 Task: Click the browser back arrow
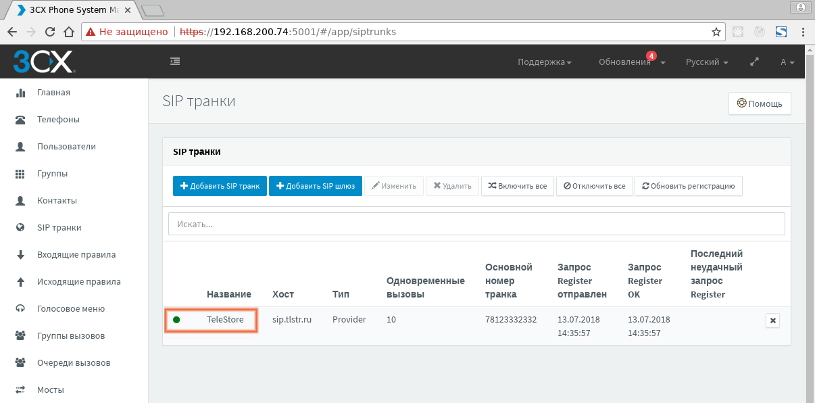(12, 32)
